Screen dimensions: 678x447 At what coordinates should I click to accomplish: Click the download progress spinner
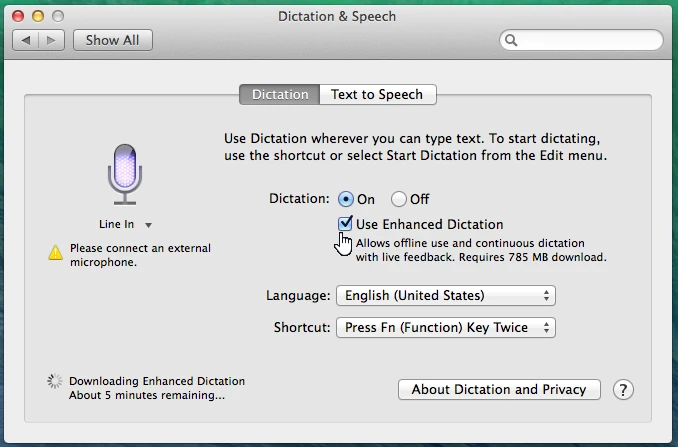[x=55, y=381]
